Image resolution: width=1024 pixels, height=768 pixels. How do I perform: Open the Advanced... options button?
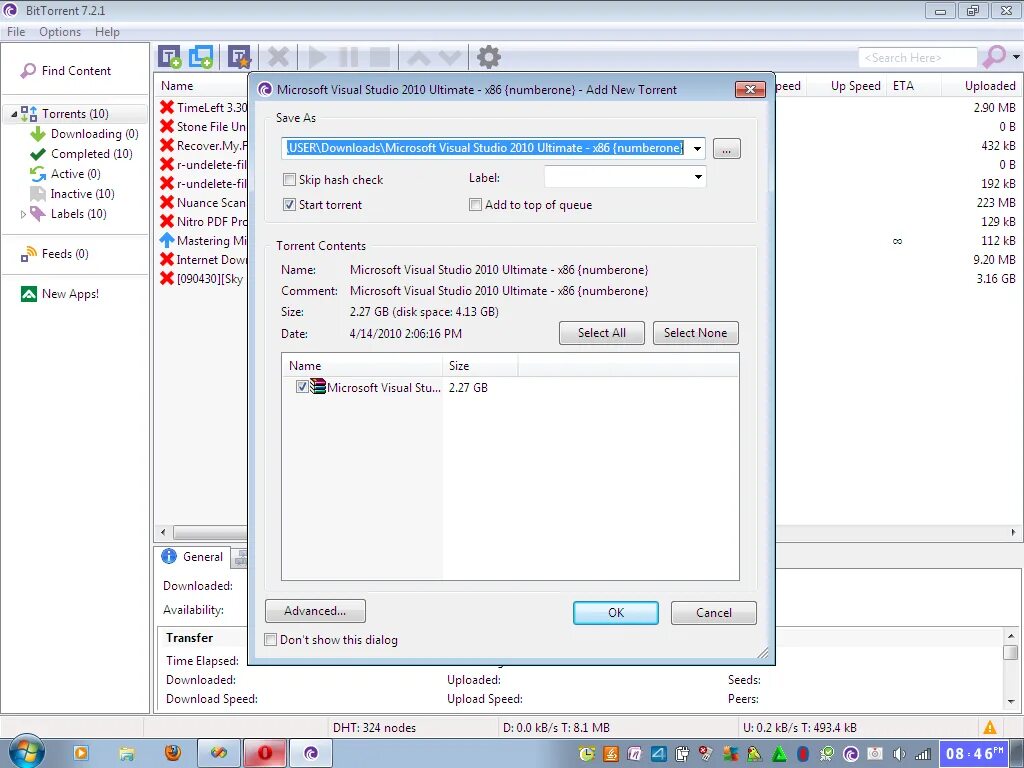click(315, 611)
